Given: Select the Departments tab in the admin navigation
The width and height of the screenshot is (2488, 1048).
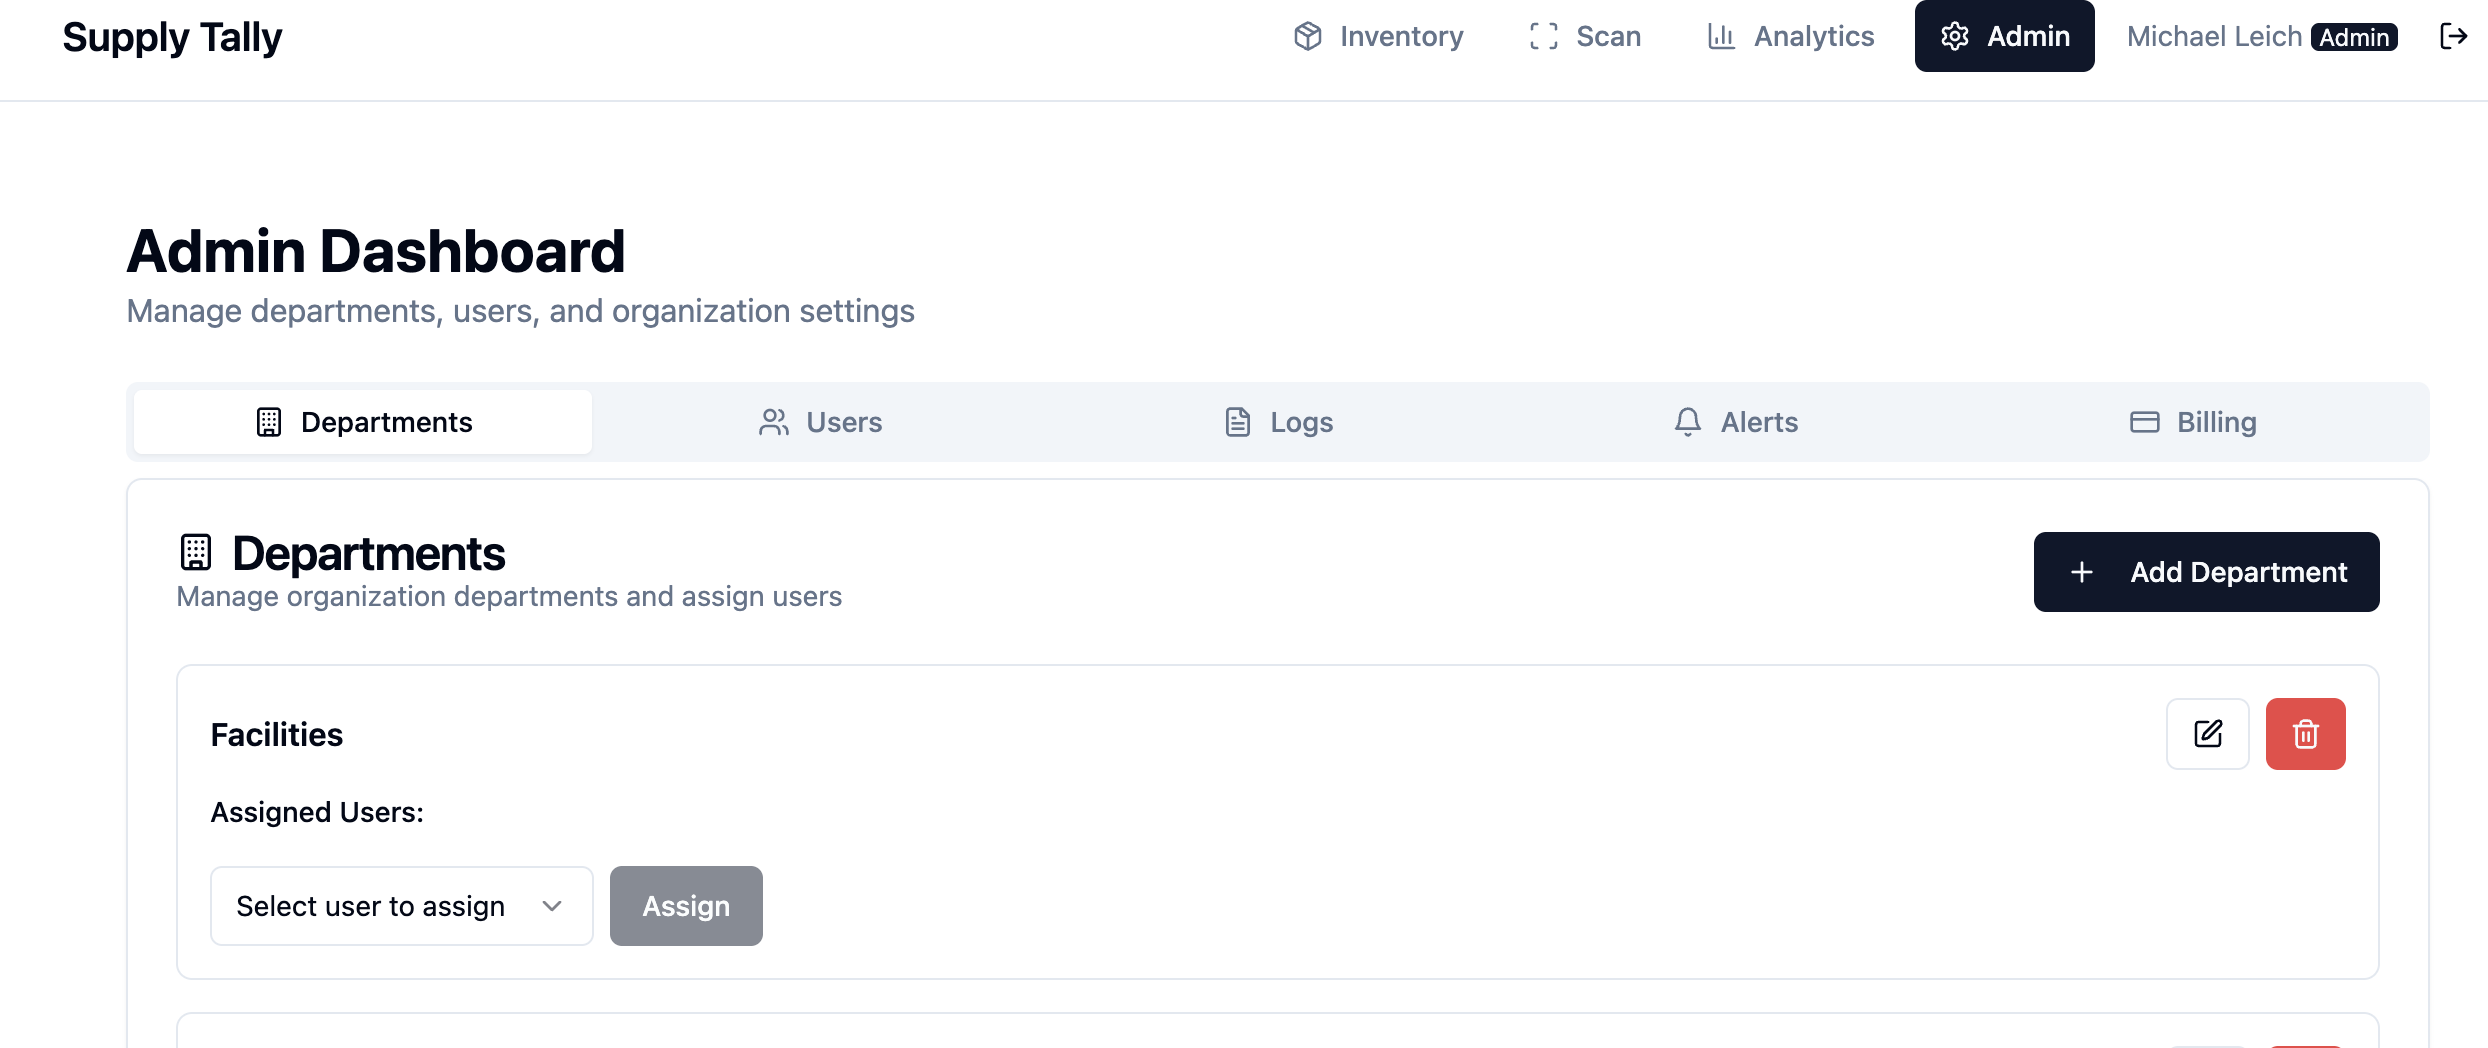Looking at the screenshot, I should (x=361, y=422).
